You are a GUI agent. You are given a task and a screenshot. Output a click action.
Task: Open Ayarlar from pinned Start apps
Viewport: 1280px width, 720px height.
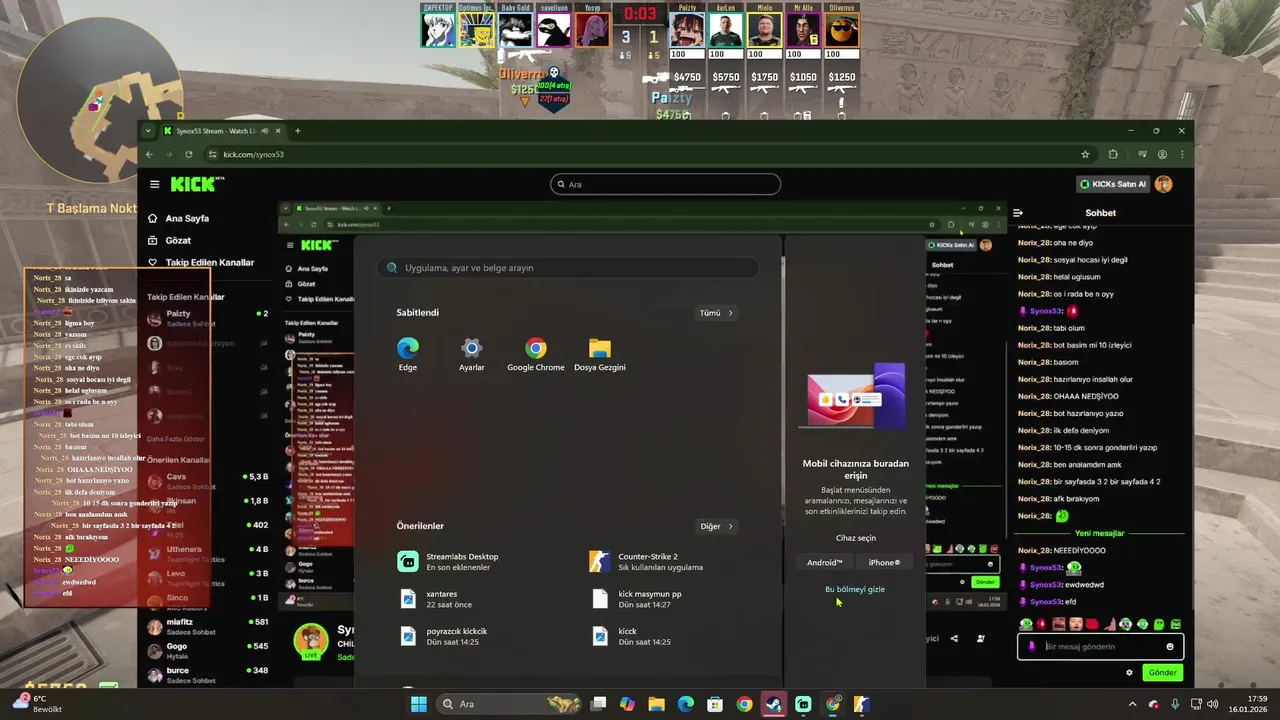(472, 355)
